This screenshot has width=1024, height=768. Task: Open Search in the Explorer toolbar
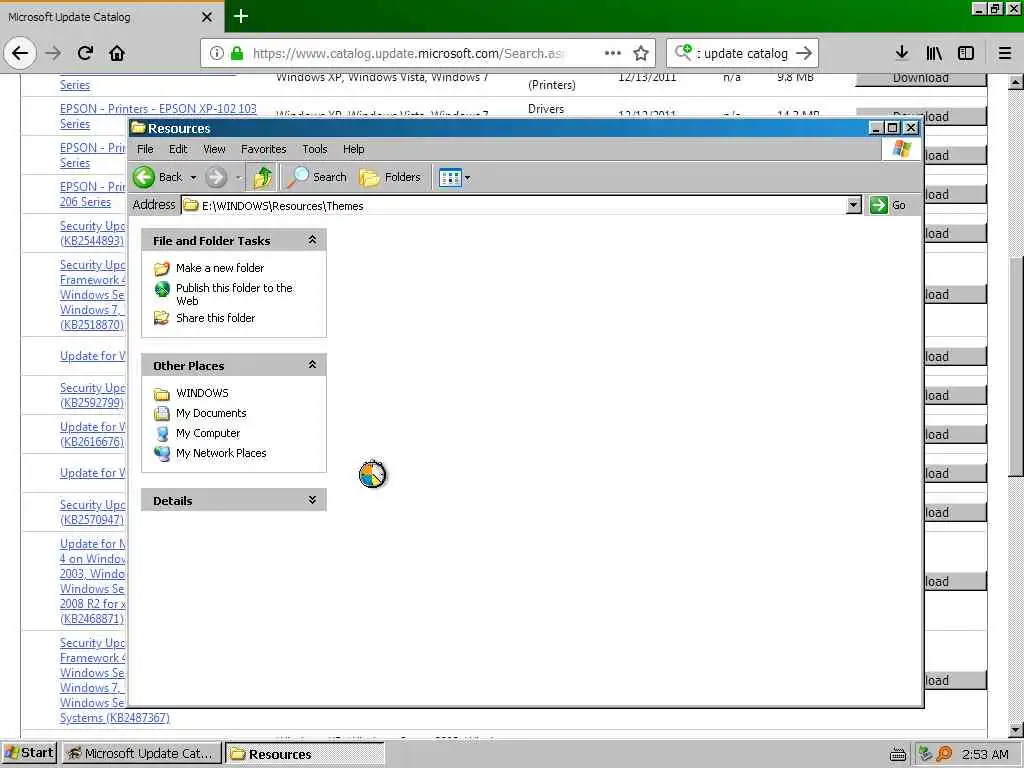coord(317,177)
